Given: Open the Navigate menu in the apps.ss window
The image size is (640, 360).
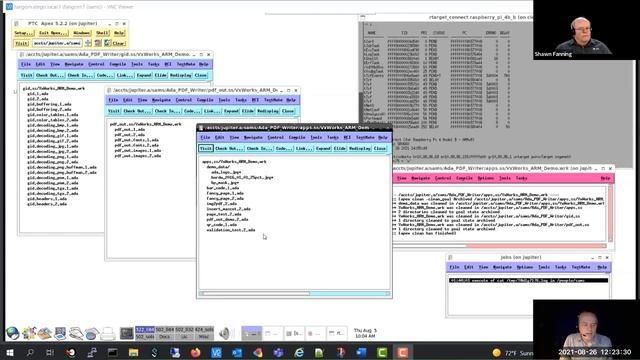Looking at the screenshot, I should [x=253, y=138].
